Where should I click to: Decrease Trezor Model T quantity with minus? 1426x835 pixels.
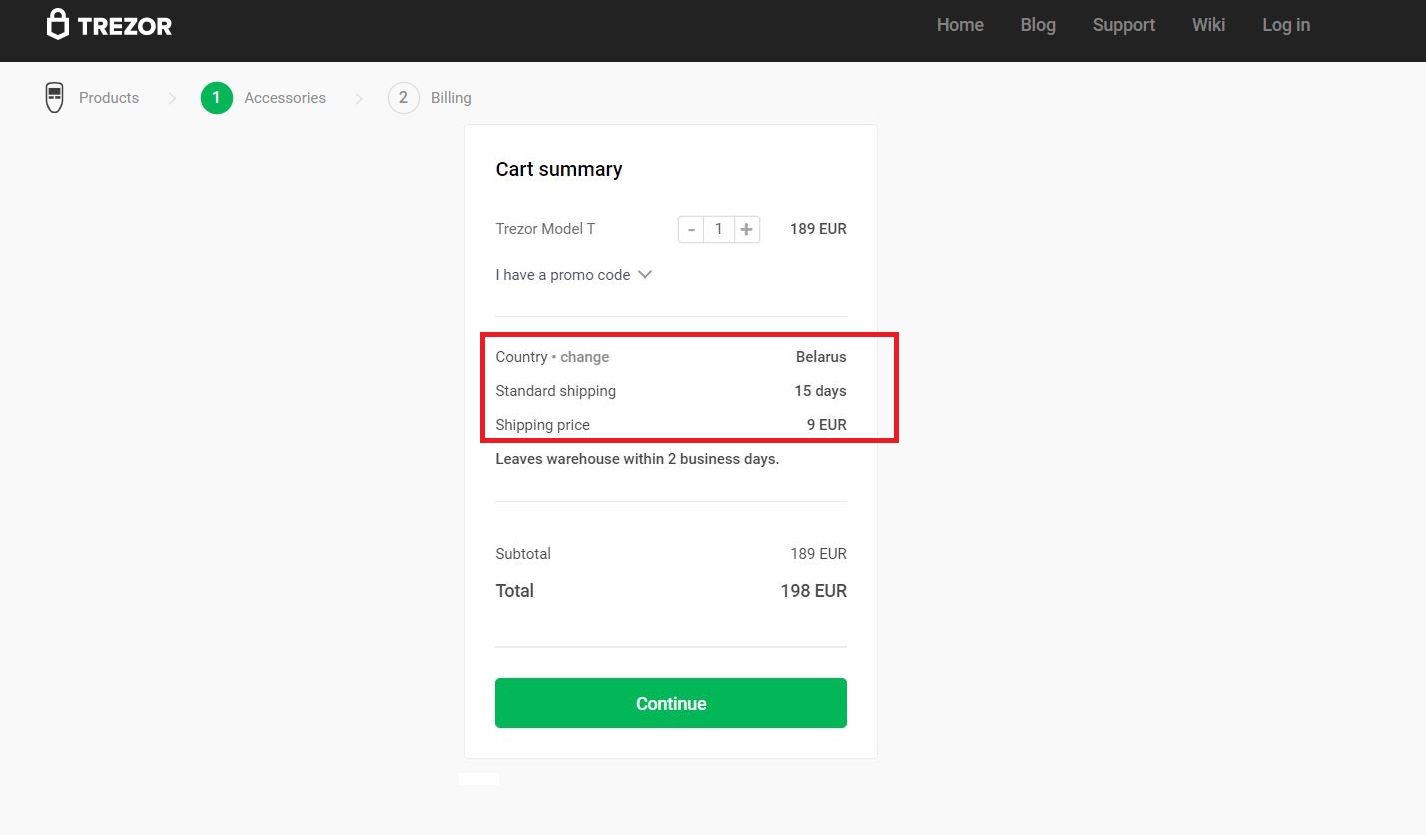coord(691,230)
